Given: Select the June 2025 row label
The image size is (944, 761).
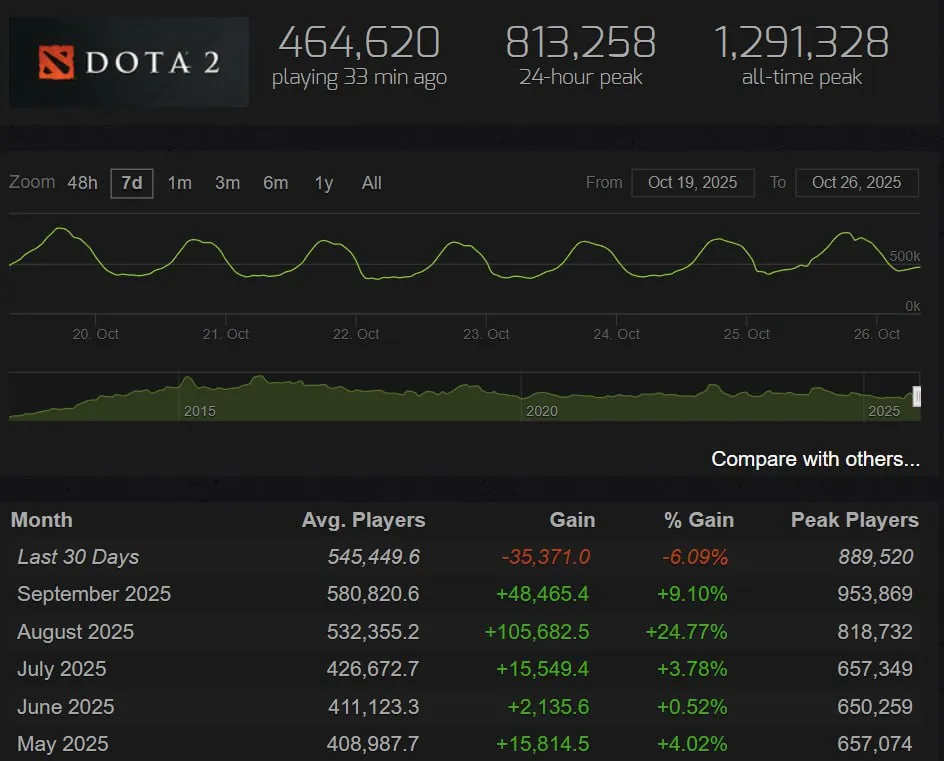Looking at the screenshot, I should click(x=66, y=706).
